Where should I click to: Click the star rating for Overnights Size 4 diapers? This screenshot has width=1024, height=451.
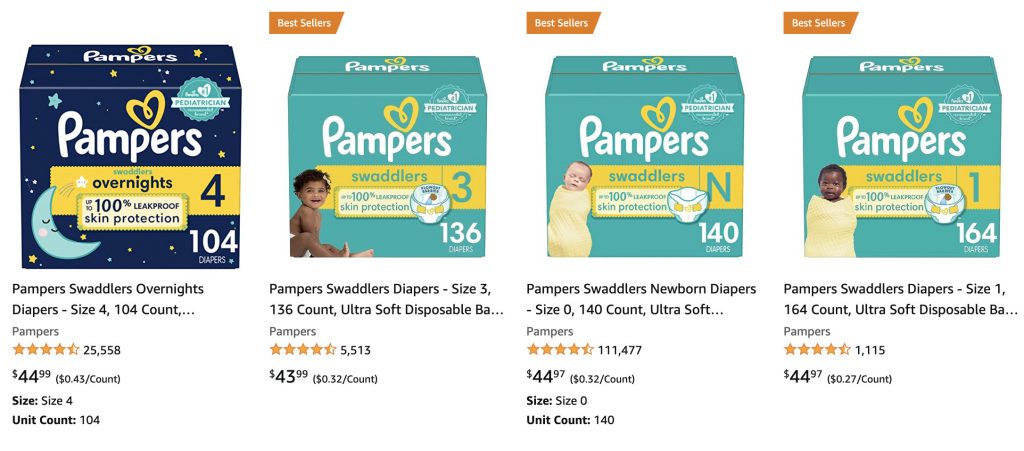point(46,350)
